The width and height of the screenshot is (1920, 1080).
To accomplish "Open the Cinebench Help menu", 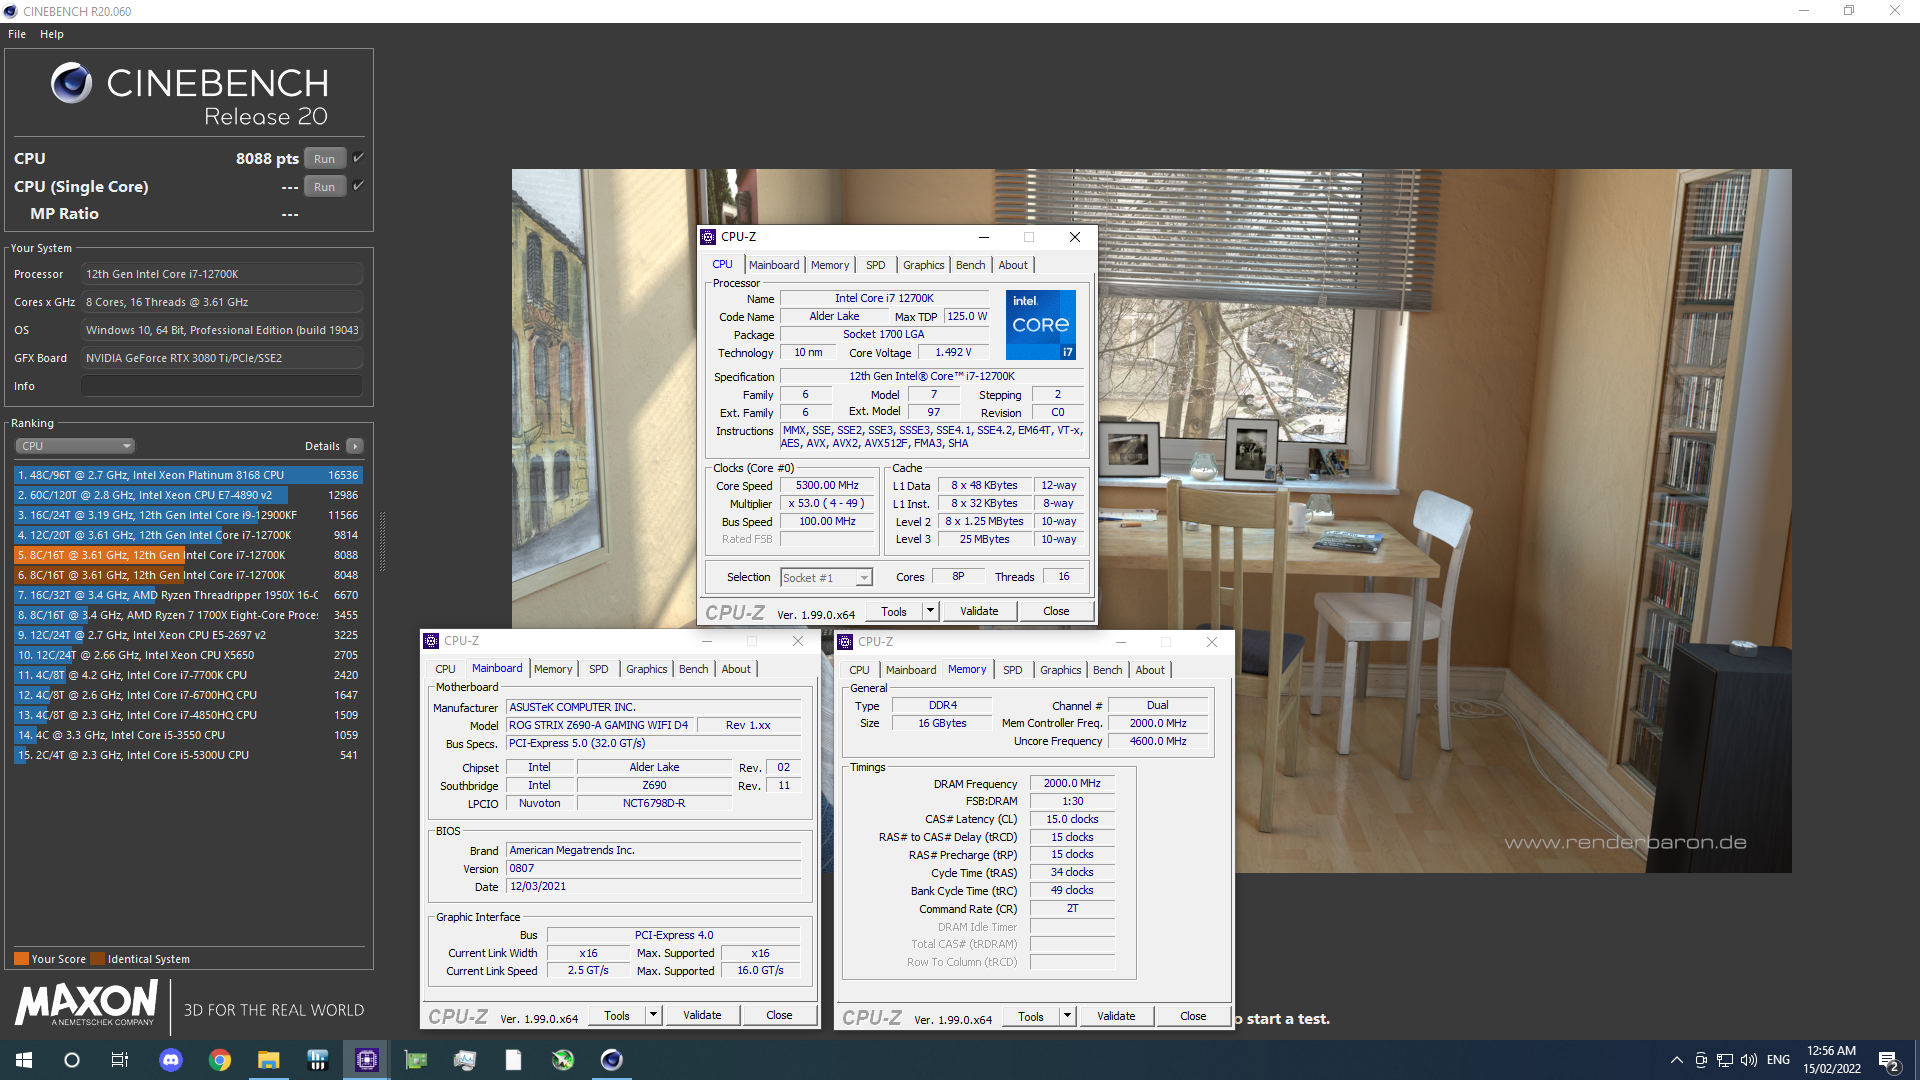I will click(x=52, y=34).
